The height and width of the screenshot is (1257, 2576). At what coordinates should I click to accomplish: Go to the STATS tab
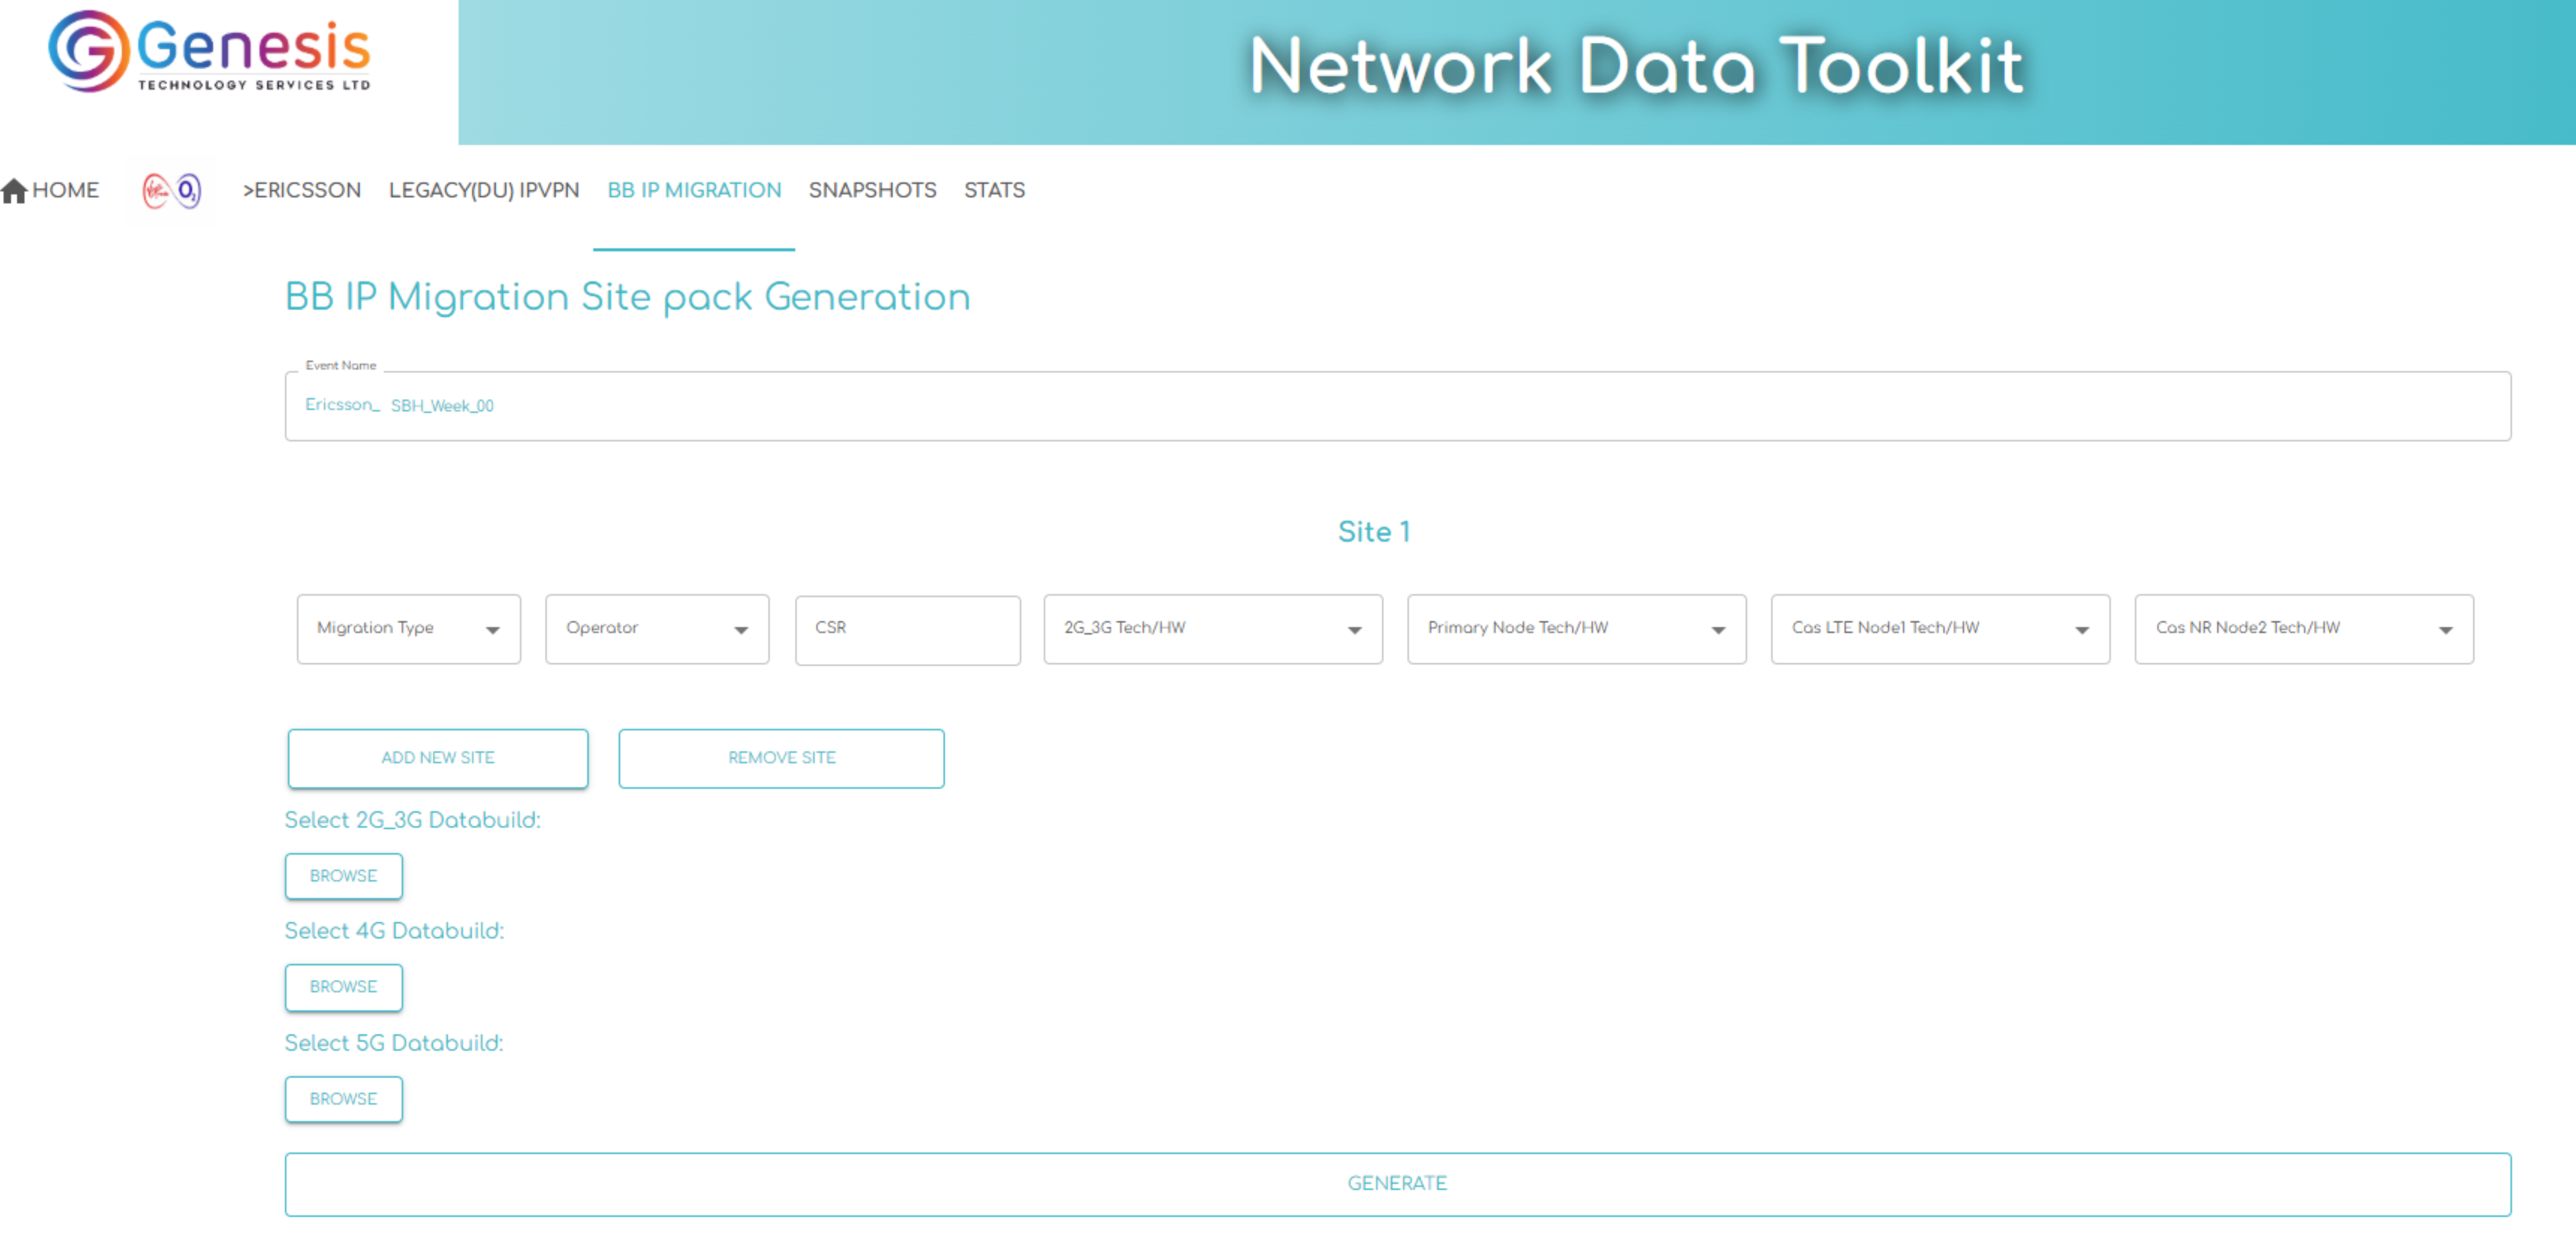click(993, 190)
